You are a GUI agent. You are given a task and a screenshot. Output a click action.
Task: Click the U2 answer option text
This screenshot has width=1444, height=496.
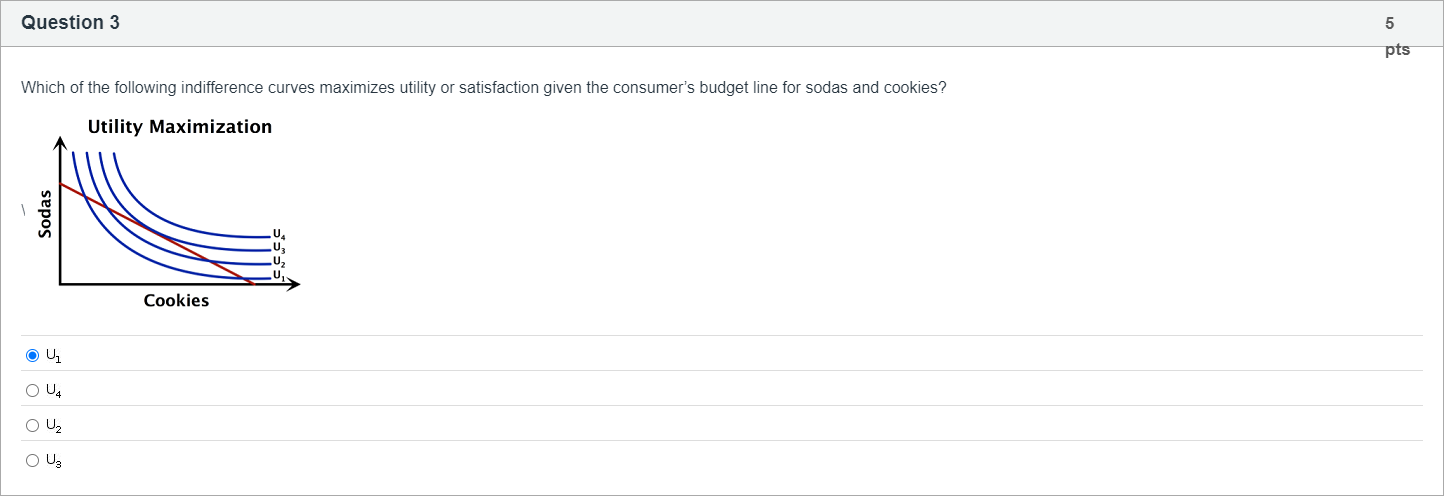tap(54, 425)
